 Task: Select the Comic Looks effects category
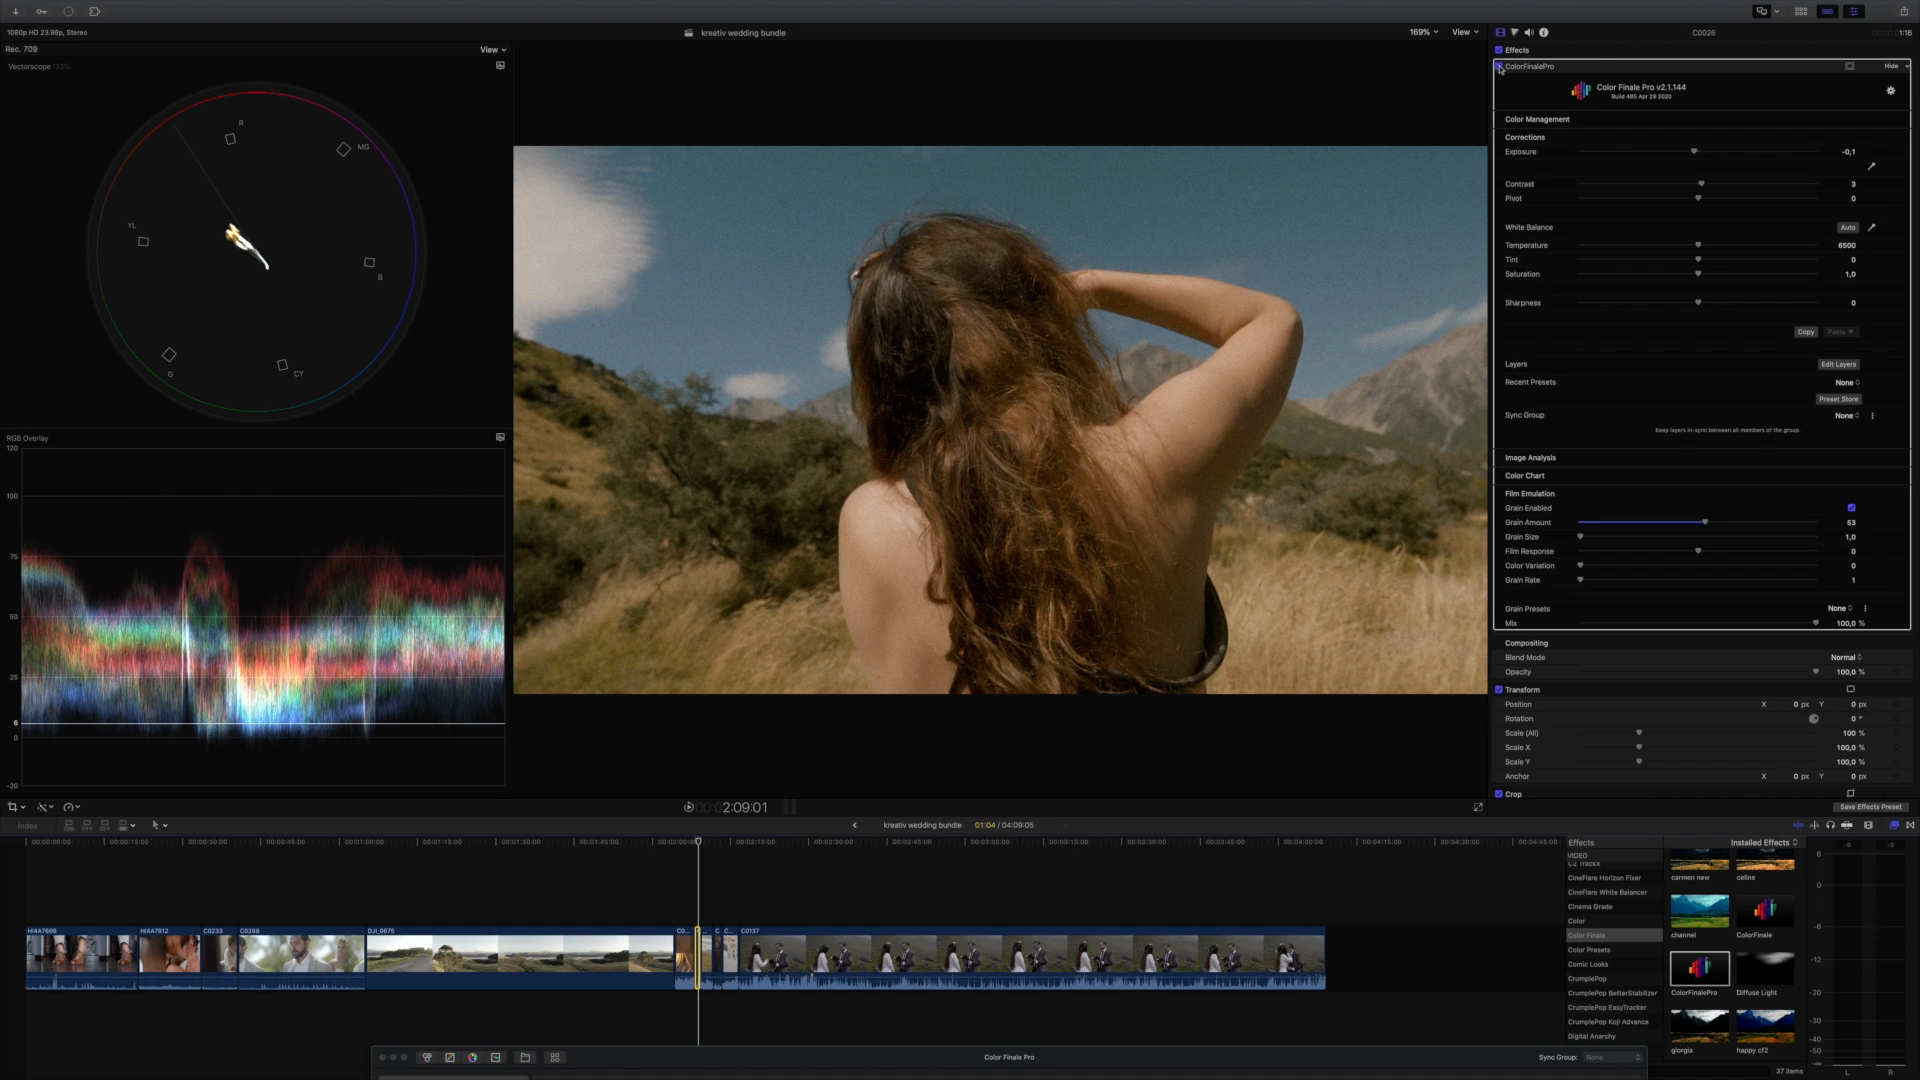pos(1588,965)
